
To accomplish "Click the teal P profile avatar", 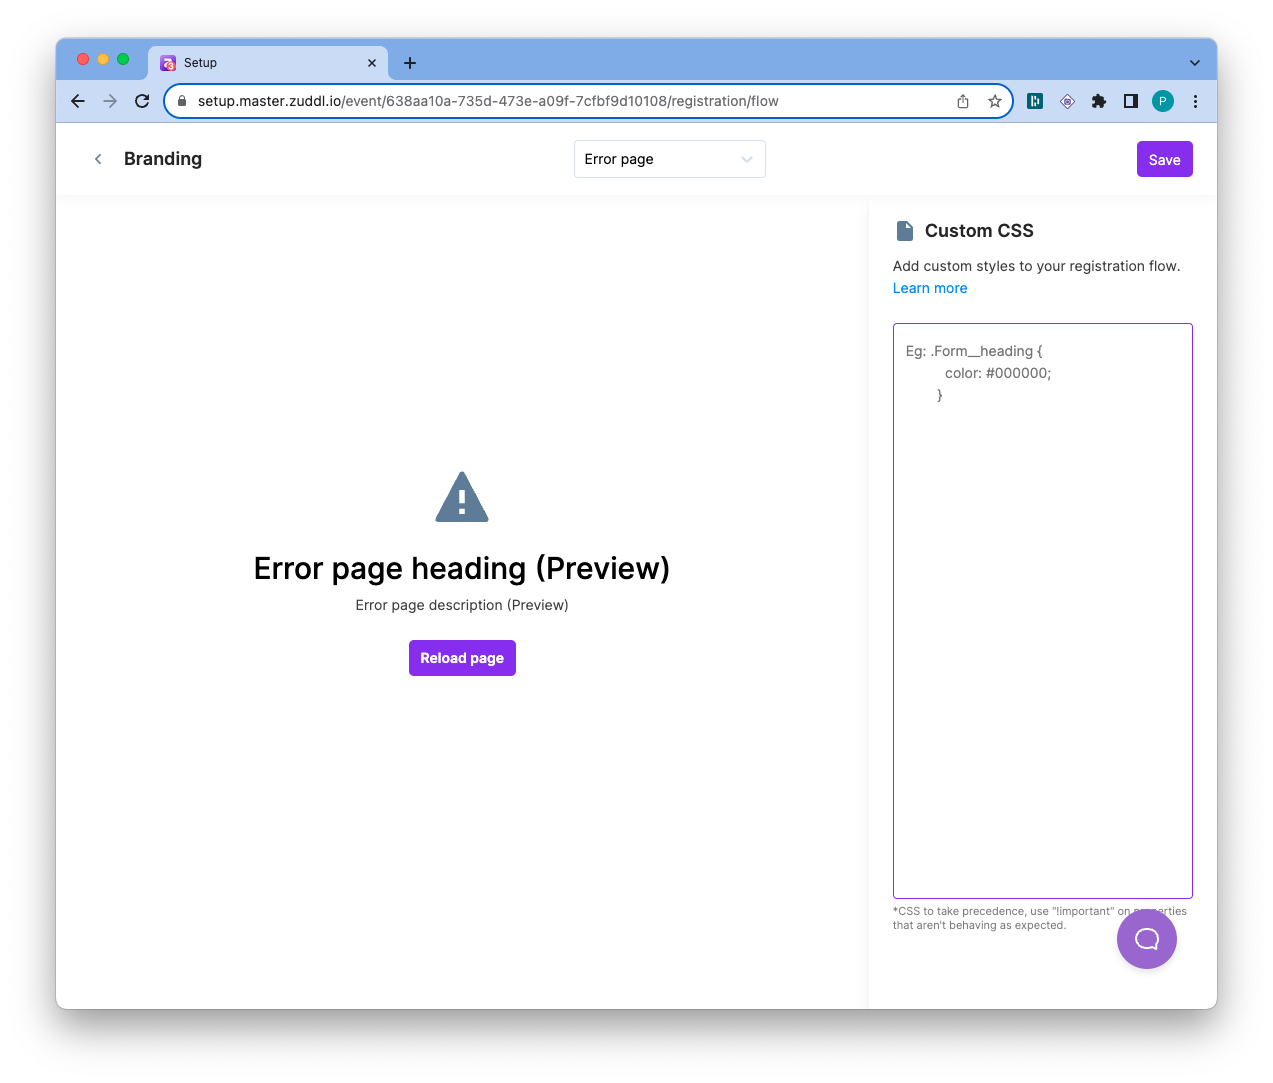I will tap(1162, 101).
